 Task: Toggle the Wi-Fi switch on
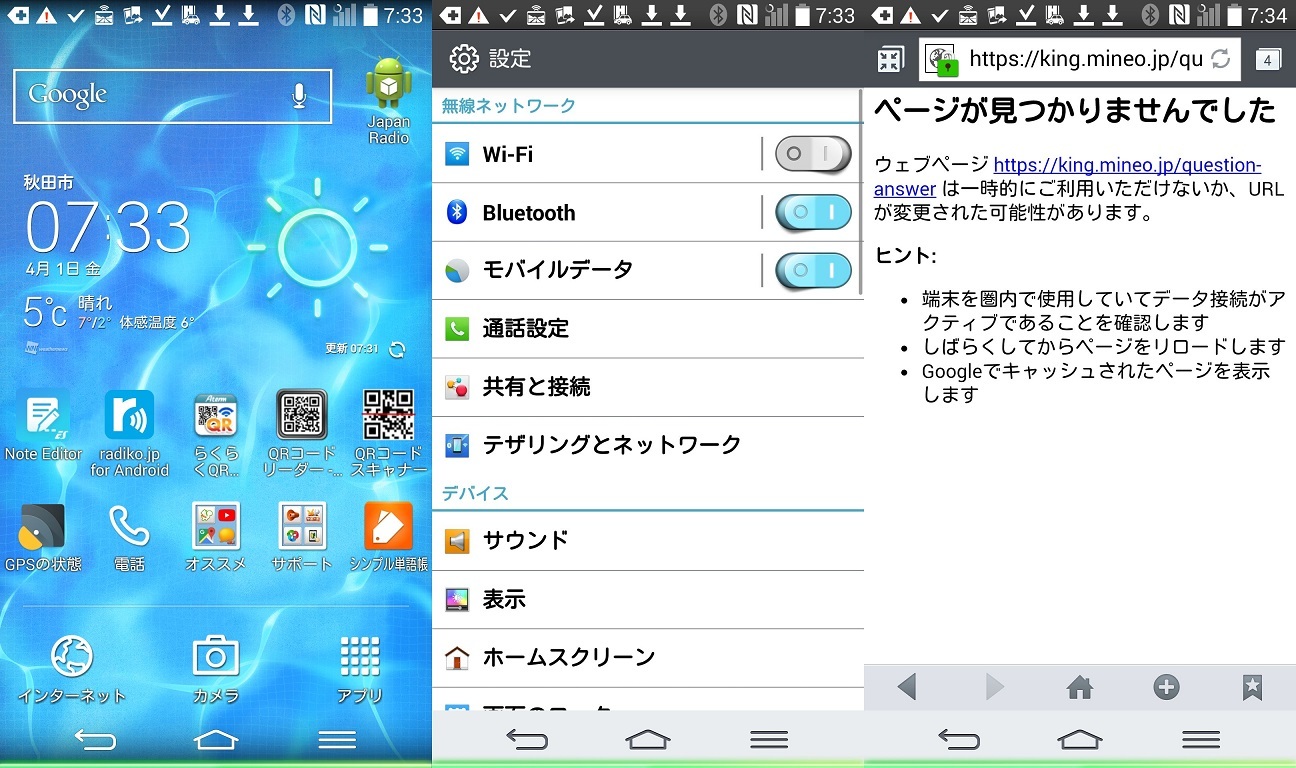click(813, 154)
